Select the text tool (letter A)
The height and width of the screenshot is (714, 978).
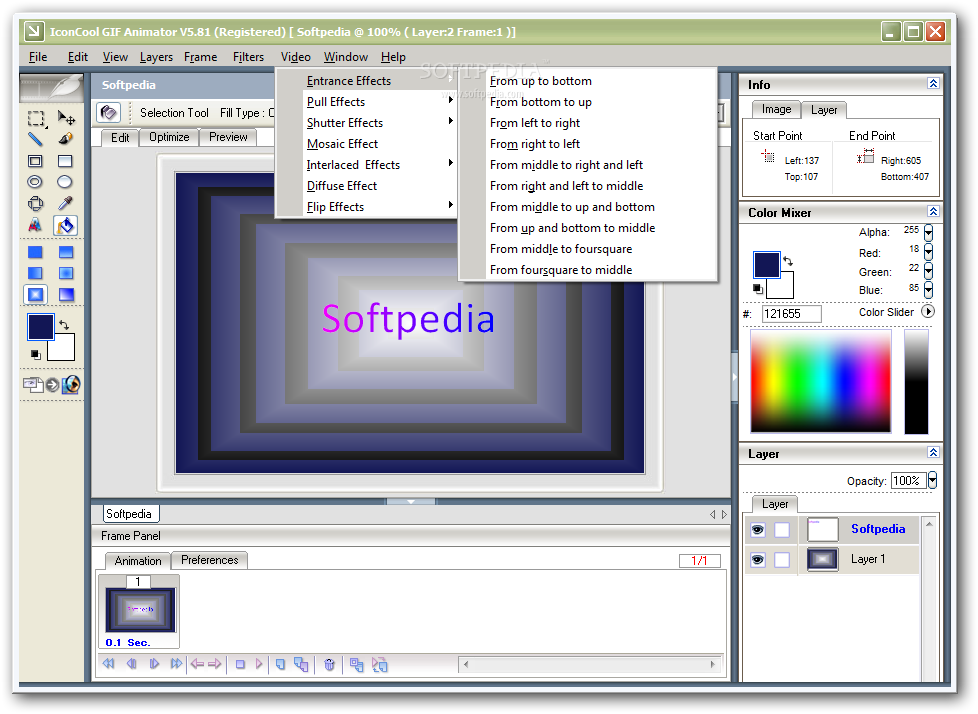36,224
